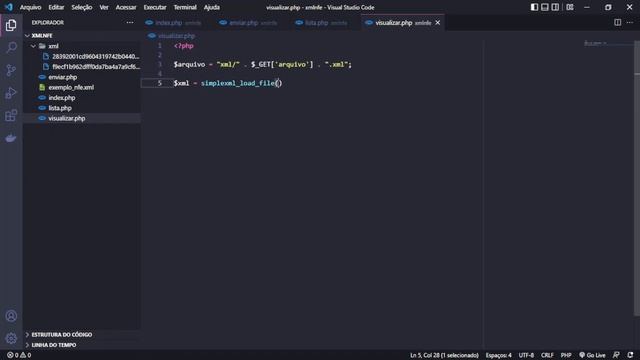Click Ln 5, Col 28 cursor position
This screenshot has width=640, height=360.
pos(444,355)
